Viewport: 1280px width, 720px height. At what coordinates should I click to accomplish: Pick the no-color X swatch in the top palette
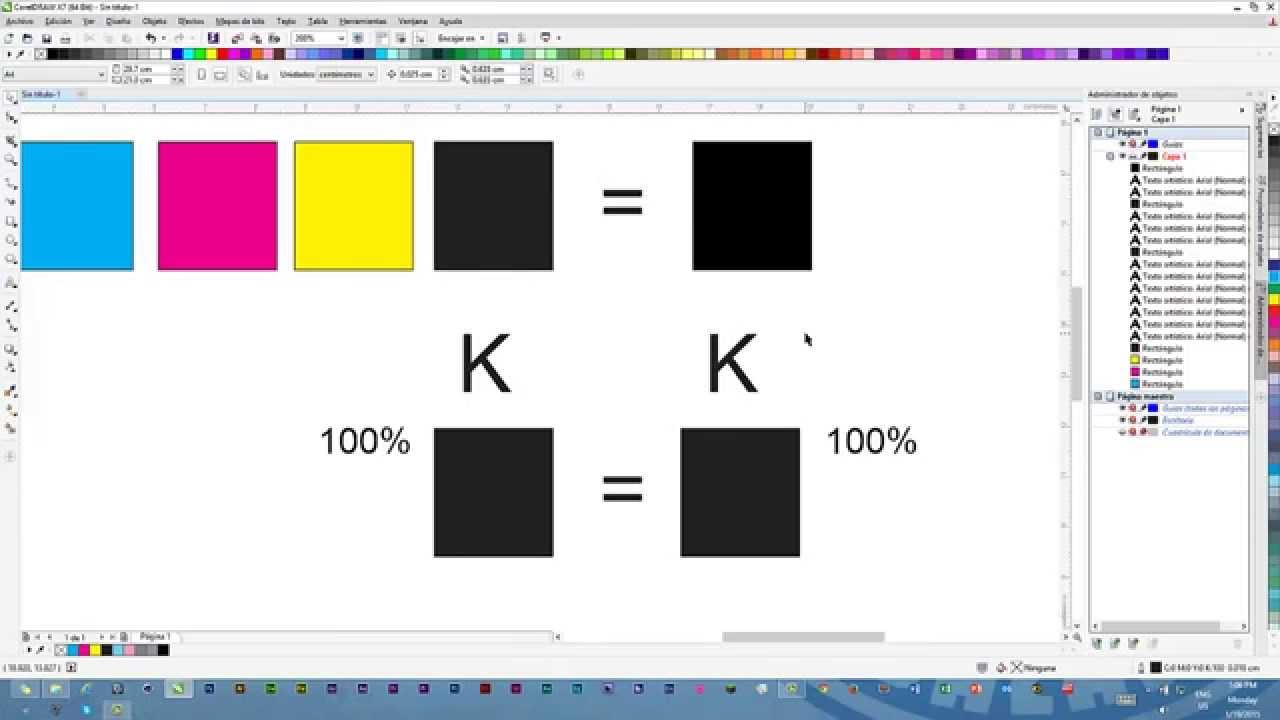point(41,54)
